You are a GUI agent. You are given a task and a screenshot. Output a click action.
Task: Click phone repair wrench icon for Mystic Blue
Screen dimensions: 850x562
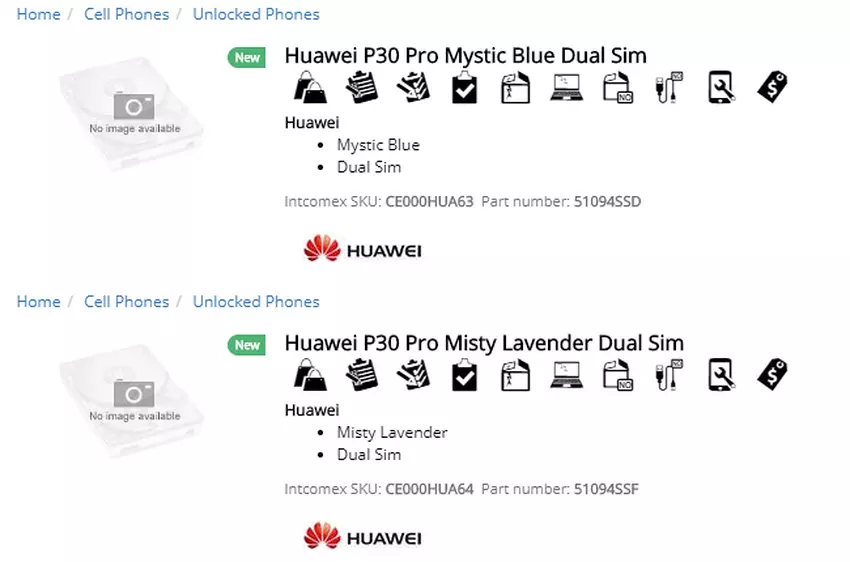722,87
